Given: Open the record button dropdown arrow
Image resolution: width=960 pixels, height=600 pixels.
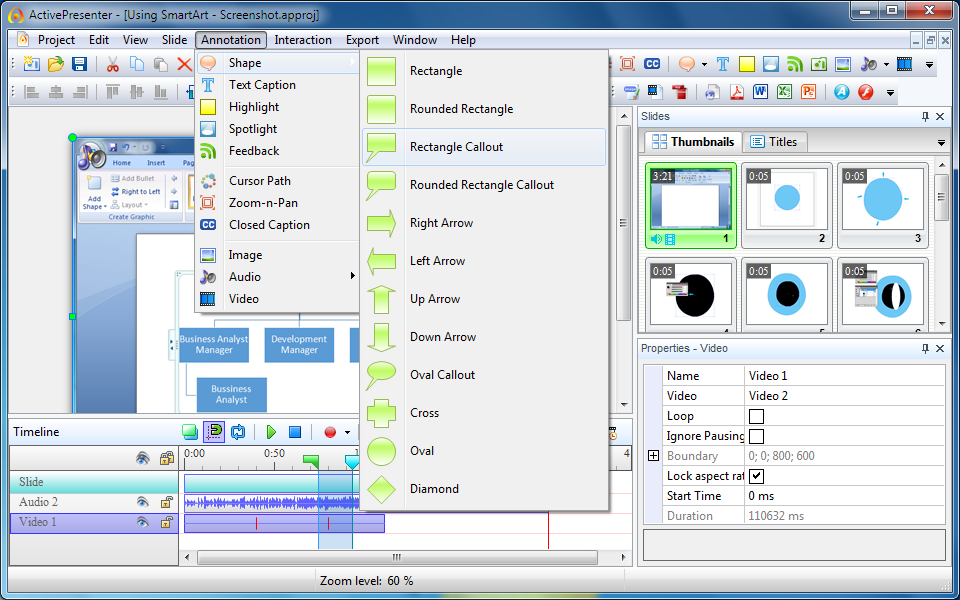Looking at the screenshot, I should tap(347, 433).
